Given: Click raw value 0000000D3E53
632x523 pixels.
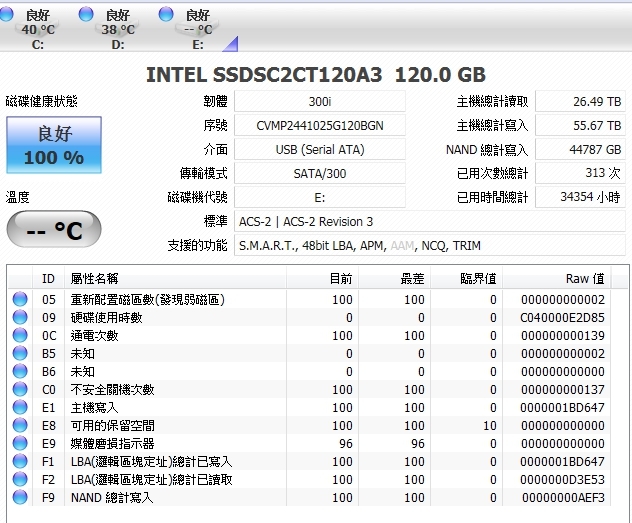Looking at the screenshot, I should click(562, 479).
